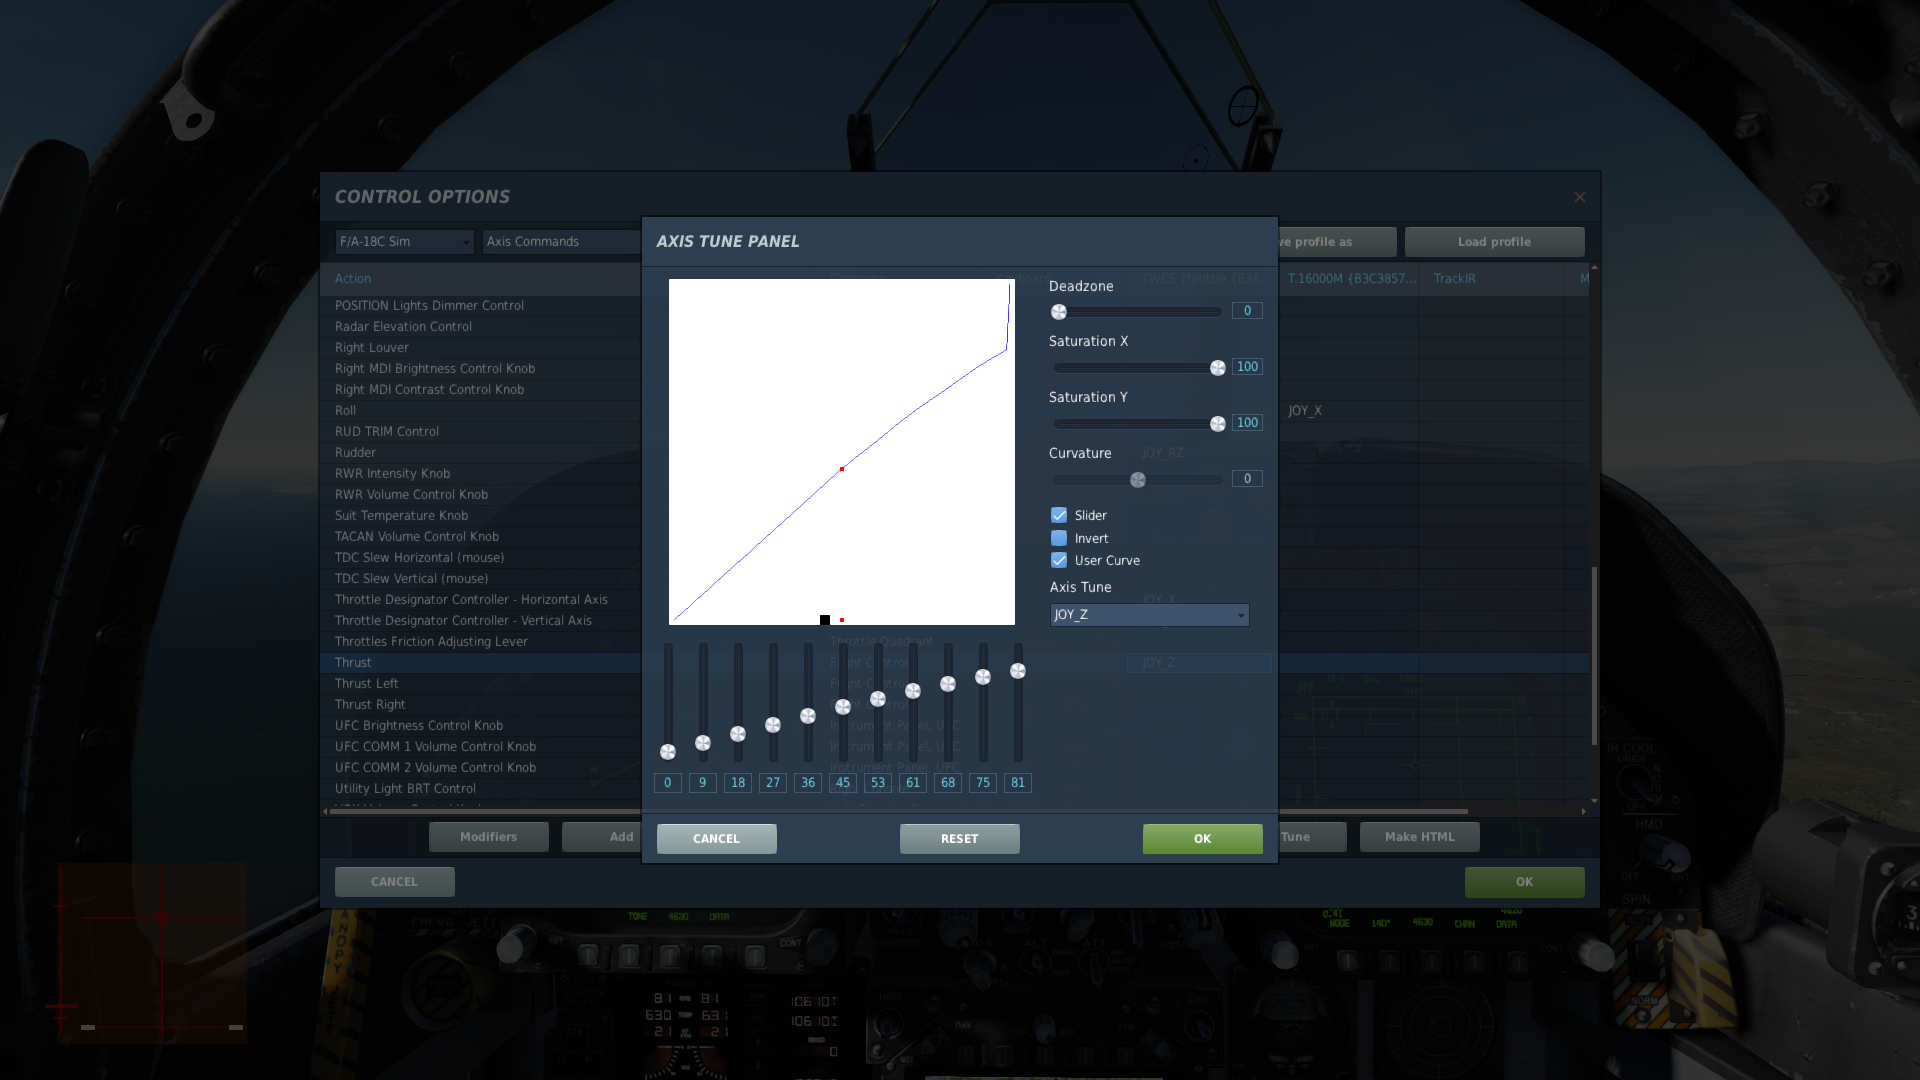Click the curve slider knob above value 45

(x=843, y=707)
